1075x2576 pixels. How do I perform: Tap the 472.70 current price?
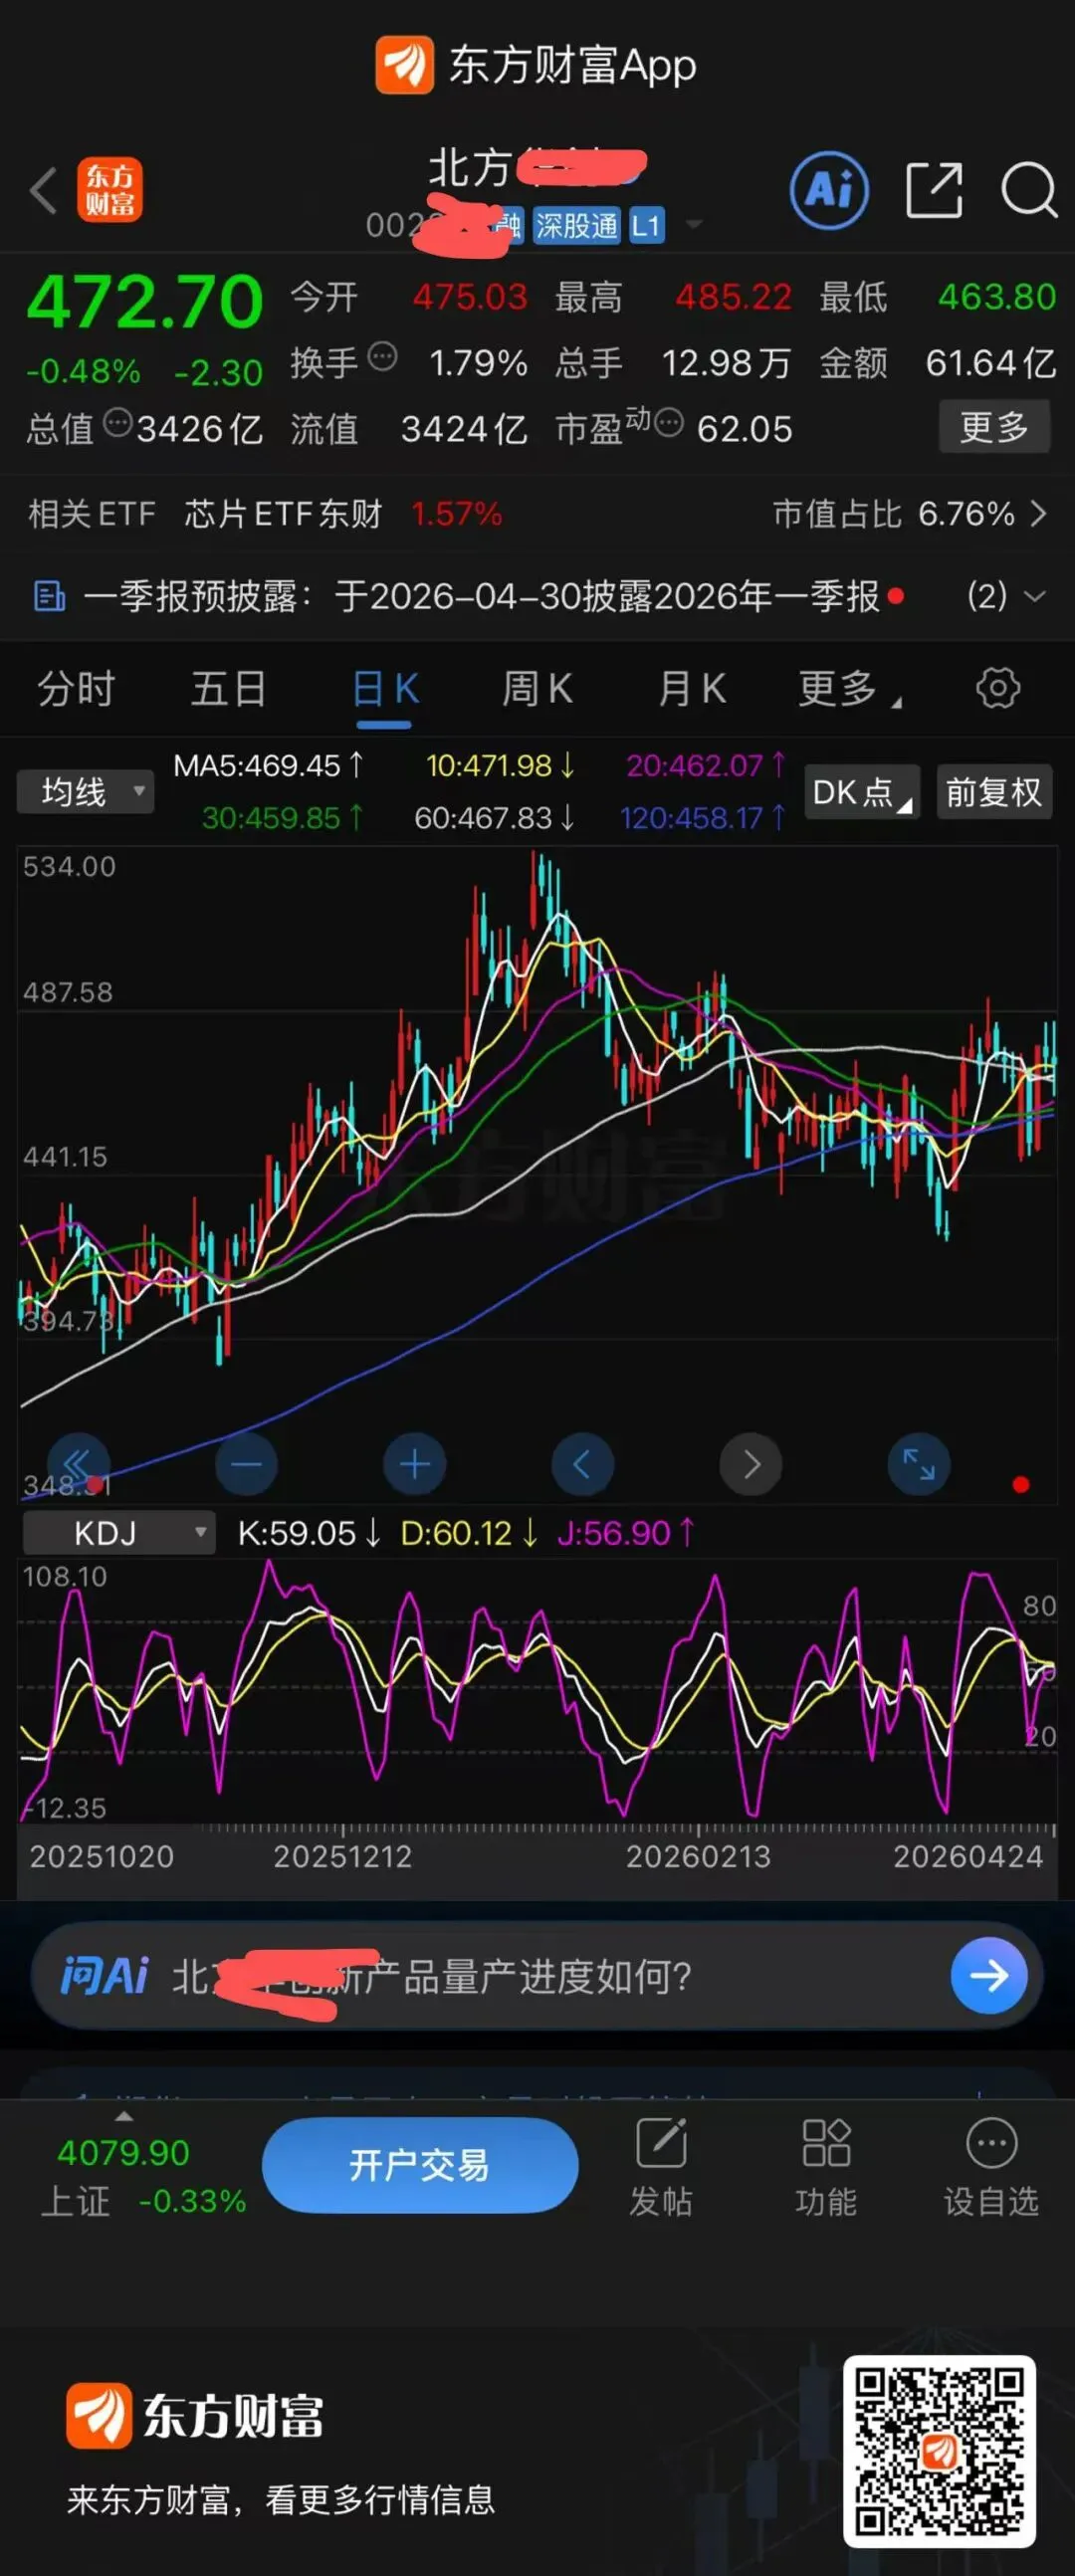tap(145, 301)
